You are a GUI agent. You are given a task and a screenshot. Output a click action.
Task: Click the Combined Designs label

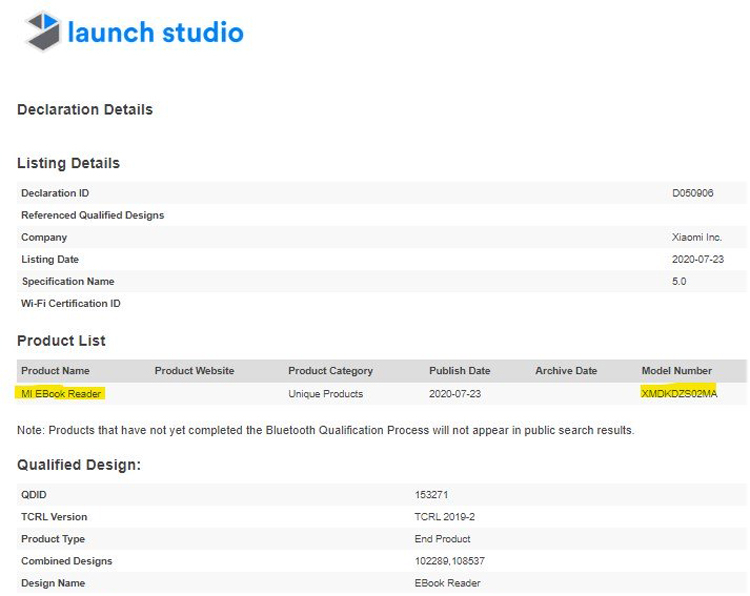pyautogui.click(x=66, y=561)
